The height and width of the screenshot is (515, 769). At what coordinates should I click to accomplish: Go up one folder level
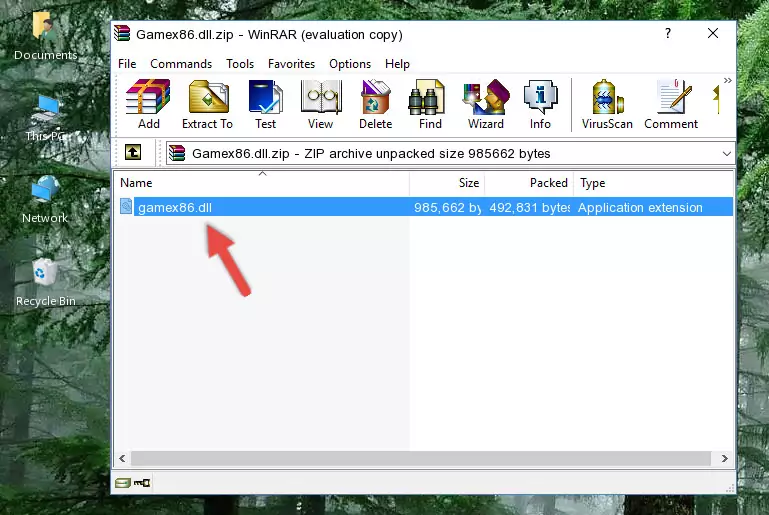133,153
